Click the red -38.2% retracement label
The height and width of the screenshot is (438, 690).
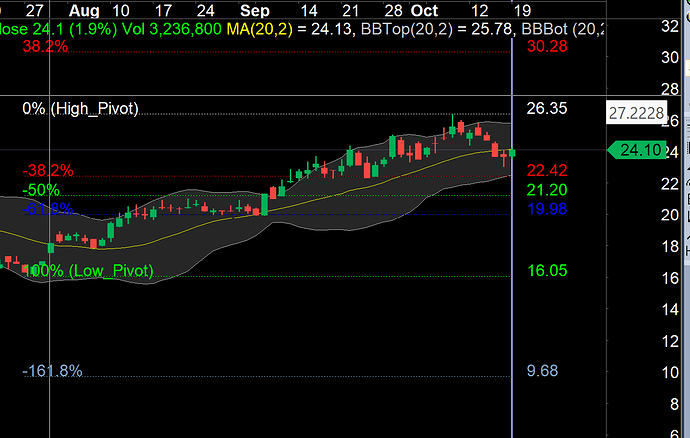pyautogui.click(x=48, y=170)
